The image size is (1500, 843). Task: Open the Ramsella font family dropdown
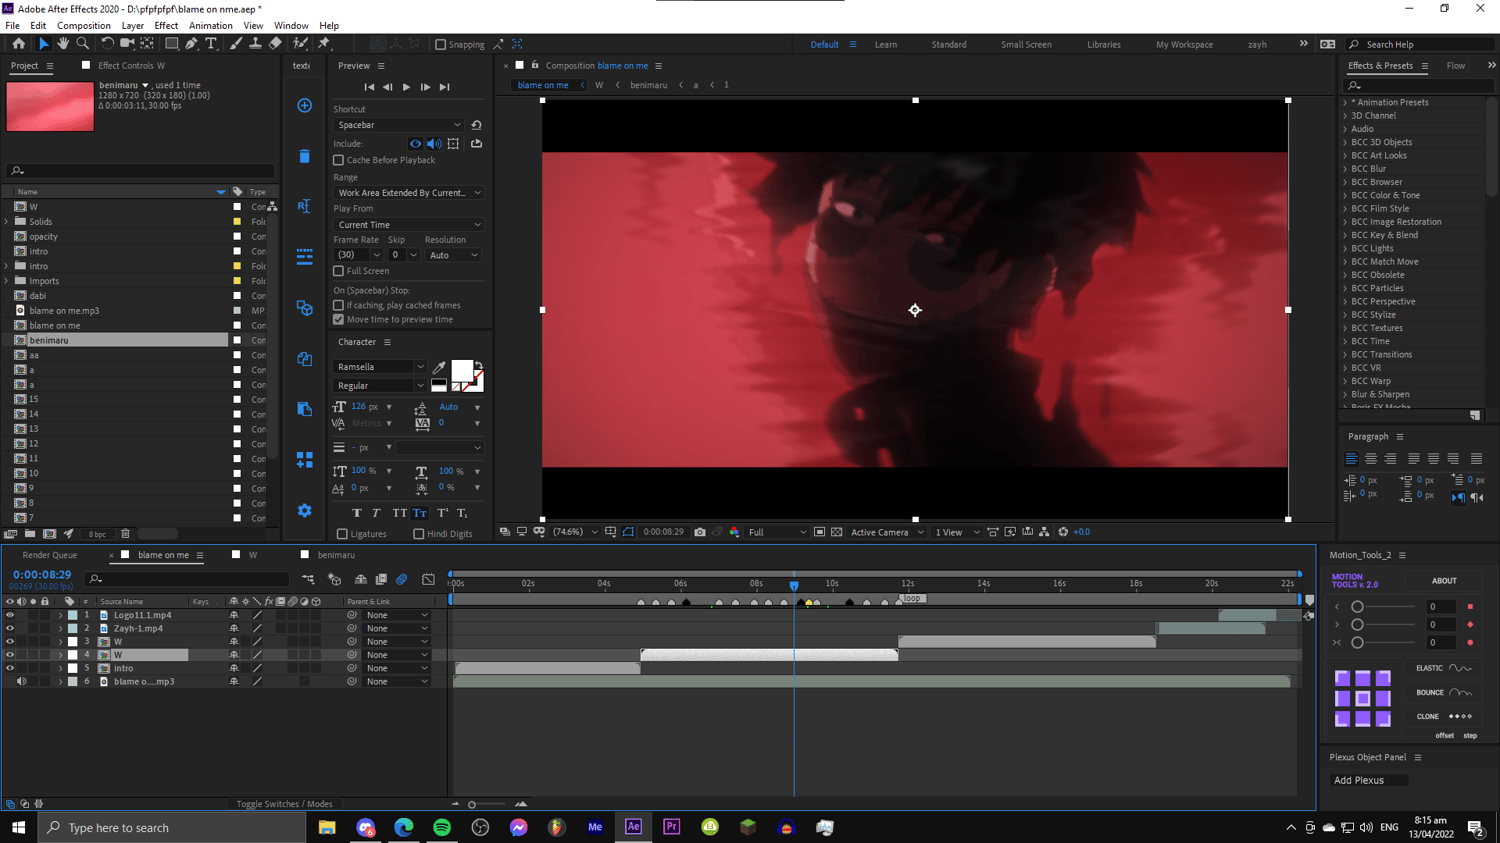tap(380, 367)
